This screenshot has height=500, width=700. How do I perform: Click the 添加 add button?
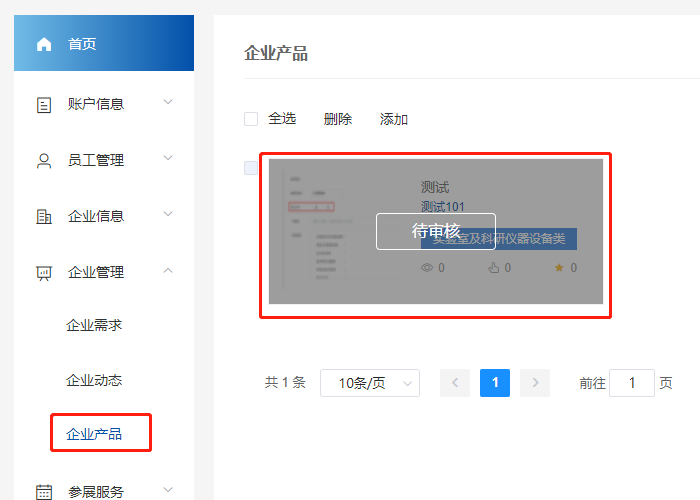point(394,119)
